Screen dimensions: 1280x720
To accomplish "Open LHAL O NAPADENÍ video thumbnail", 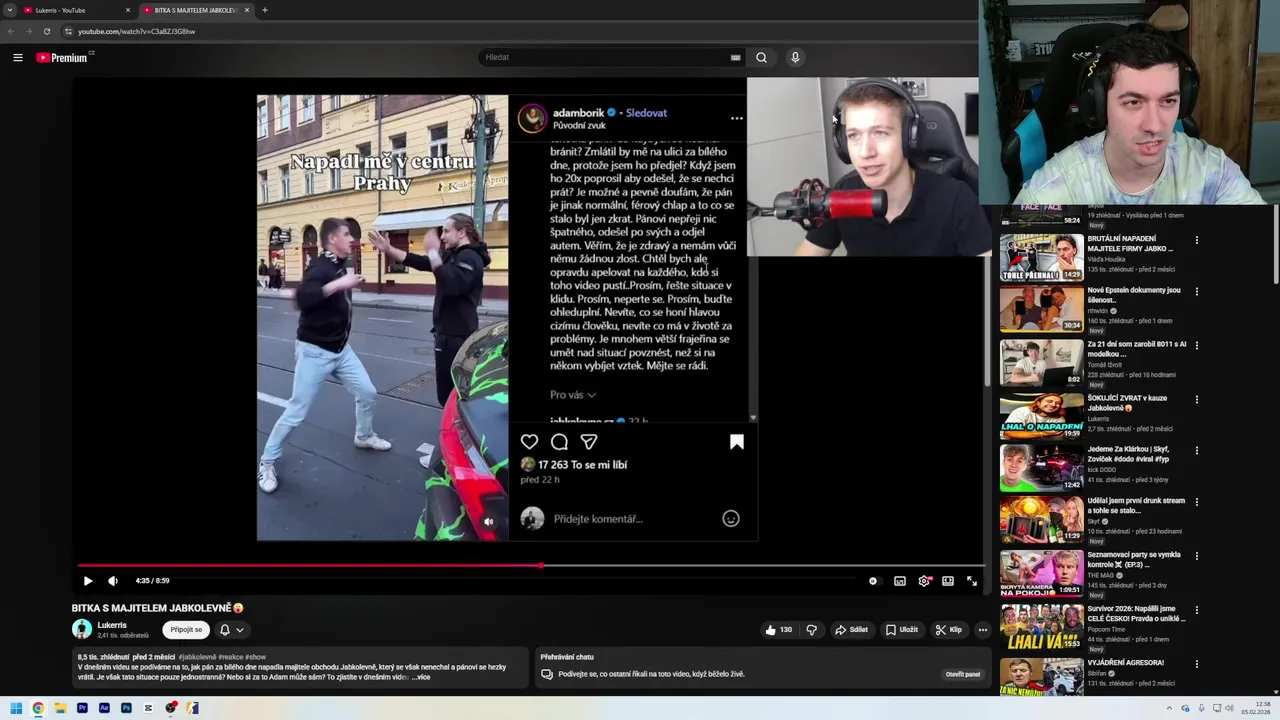I will coord(1041,415).
